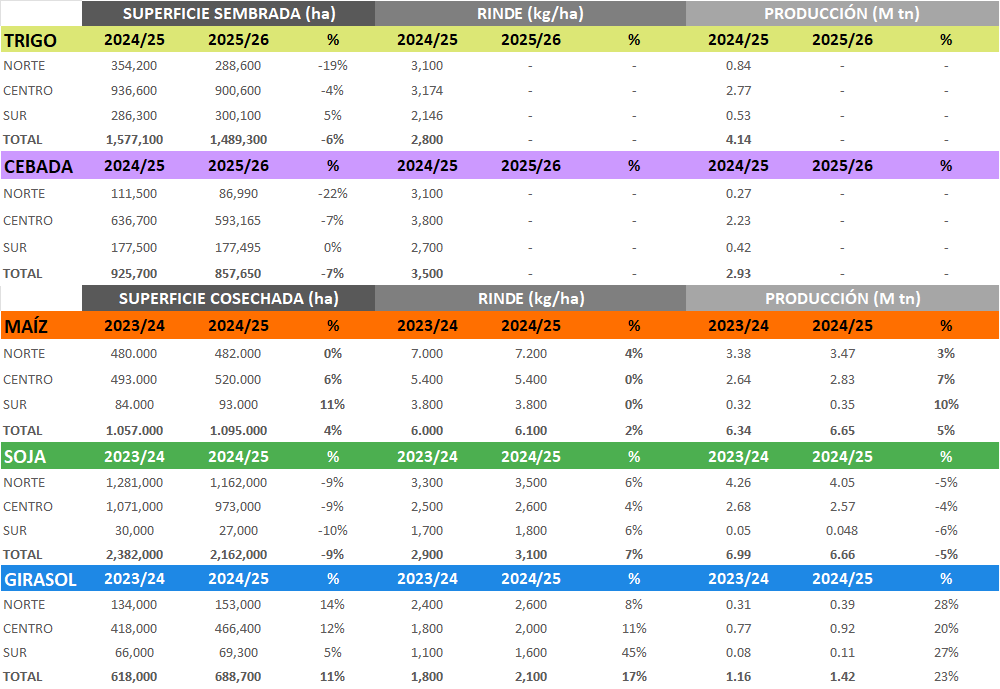
Task: Select girasol sur yield change 45%
Action: (x=634, y=653)
